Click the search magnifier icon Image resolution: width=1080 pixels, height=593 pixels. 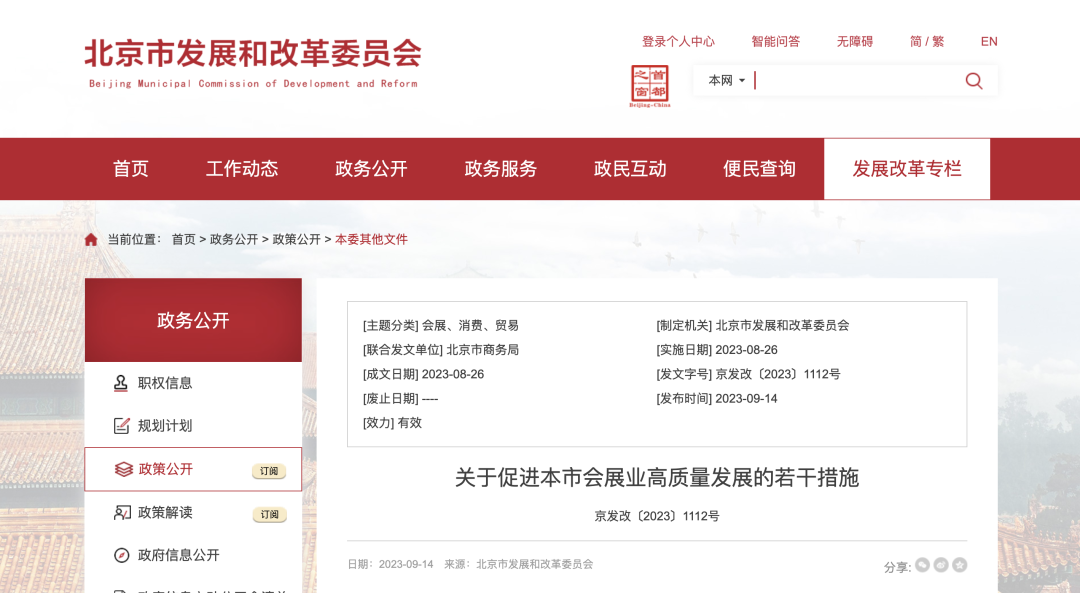pos(974,81)
